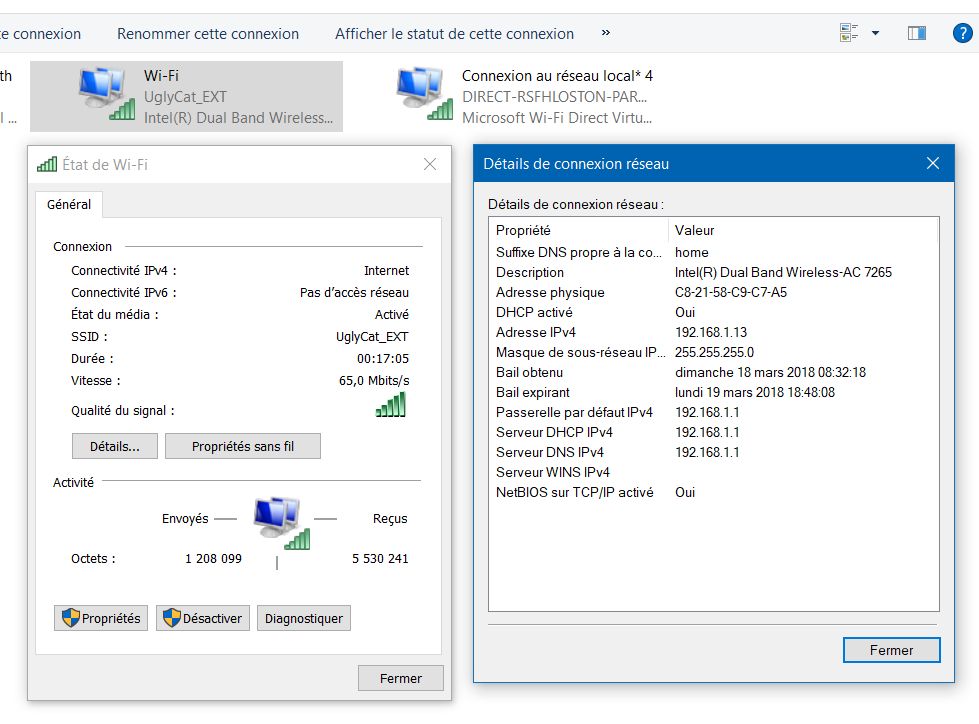Click the État de Wi-Fi title bar icon

pyautogui.click(x=47, y=165)
